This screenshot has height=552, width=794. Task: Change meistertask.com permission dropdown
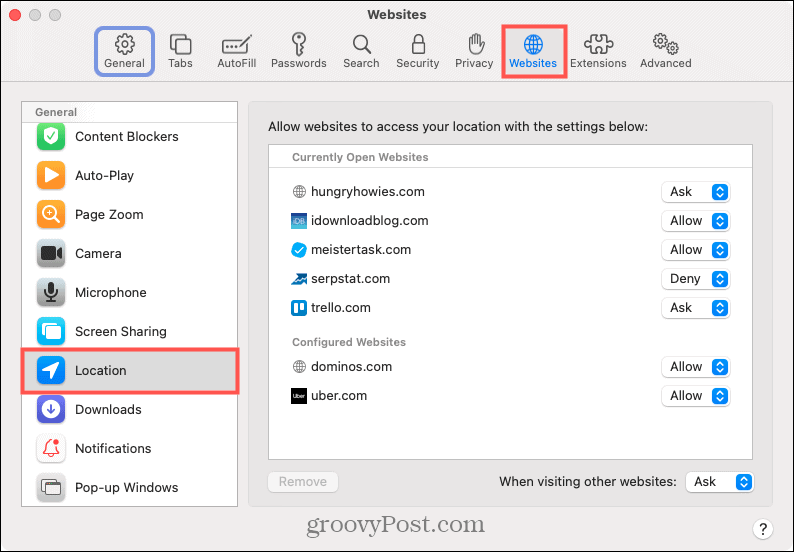coord(696,250)
